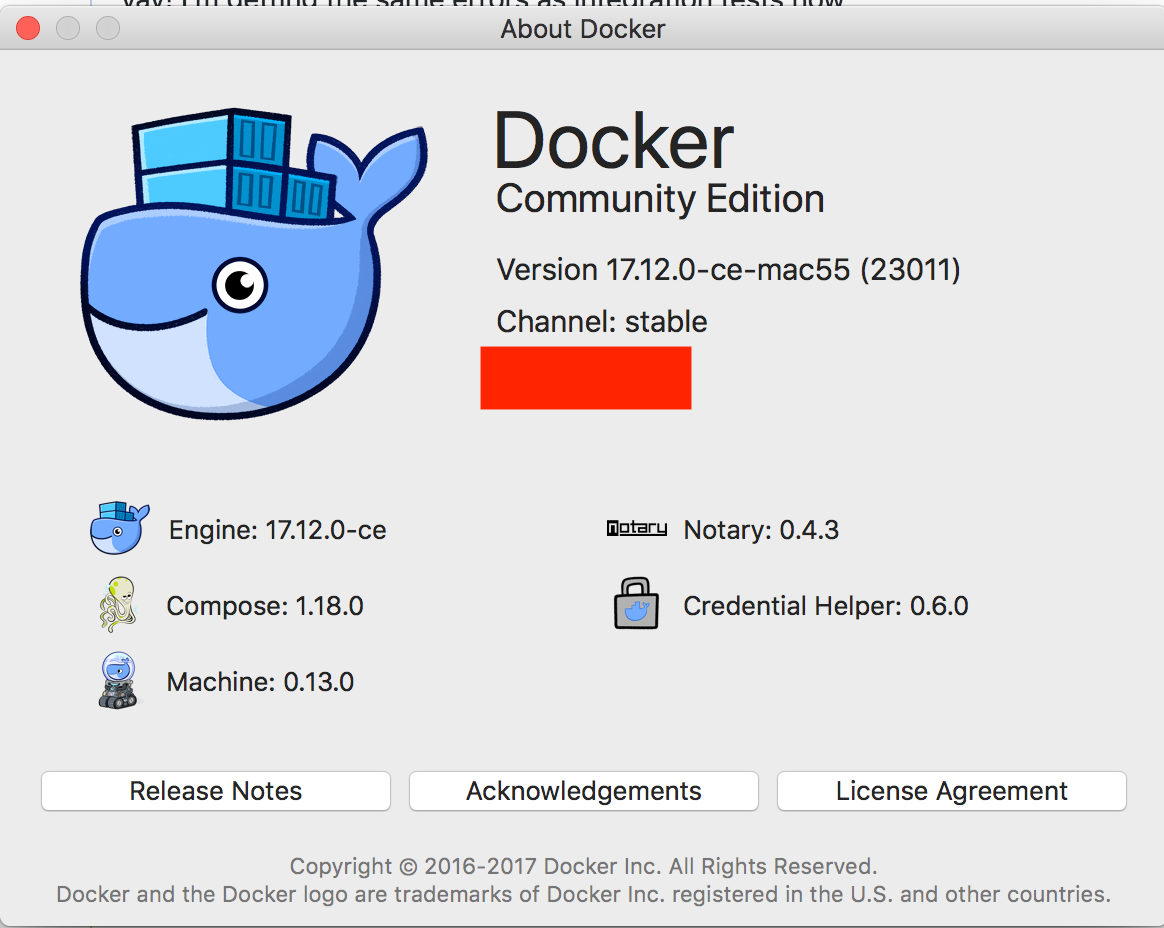Click the Compose octopus icon
This screenshot has height=928, width=1164.
pos(118,604)
